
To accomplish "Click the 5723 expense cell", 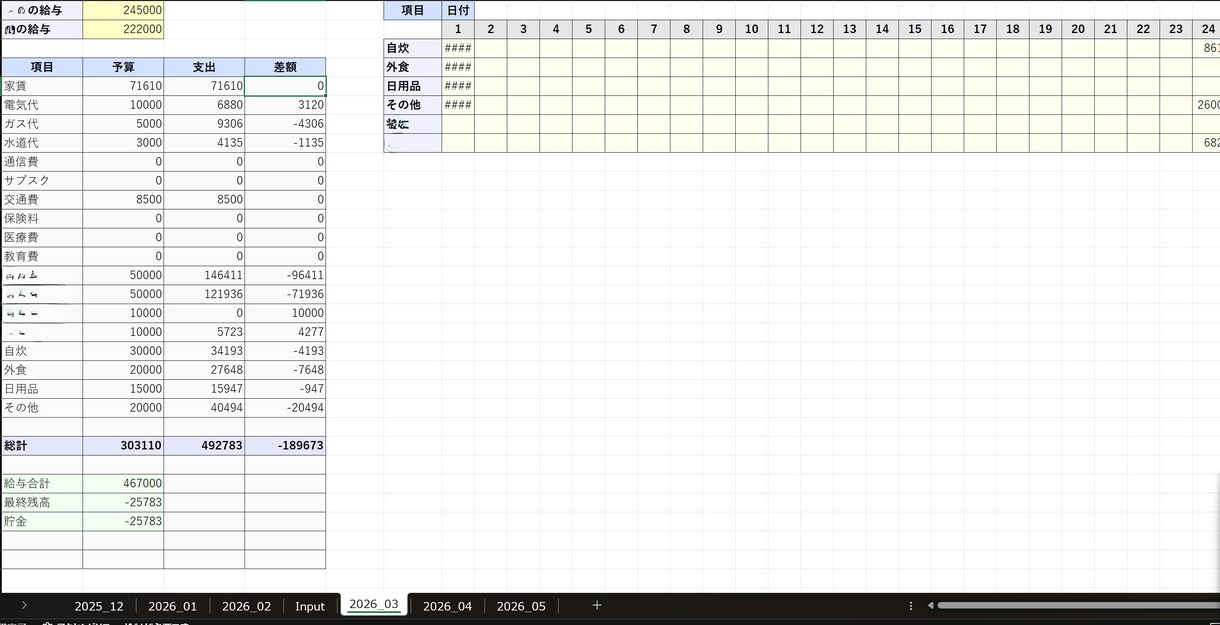I will click(x=204, y=333).
